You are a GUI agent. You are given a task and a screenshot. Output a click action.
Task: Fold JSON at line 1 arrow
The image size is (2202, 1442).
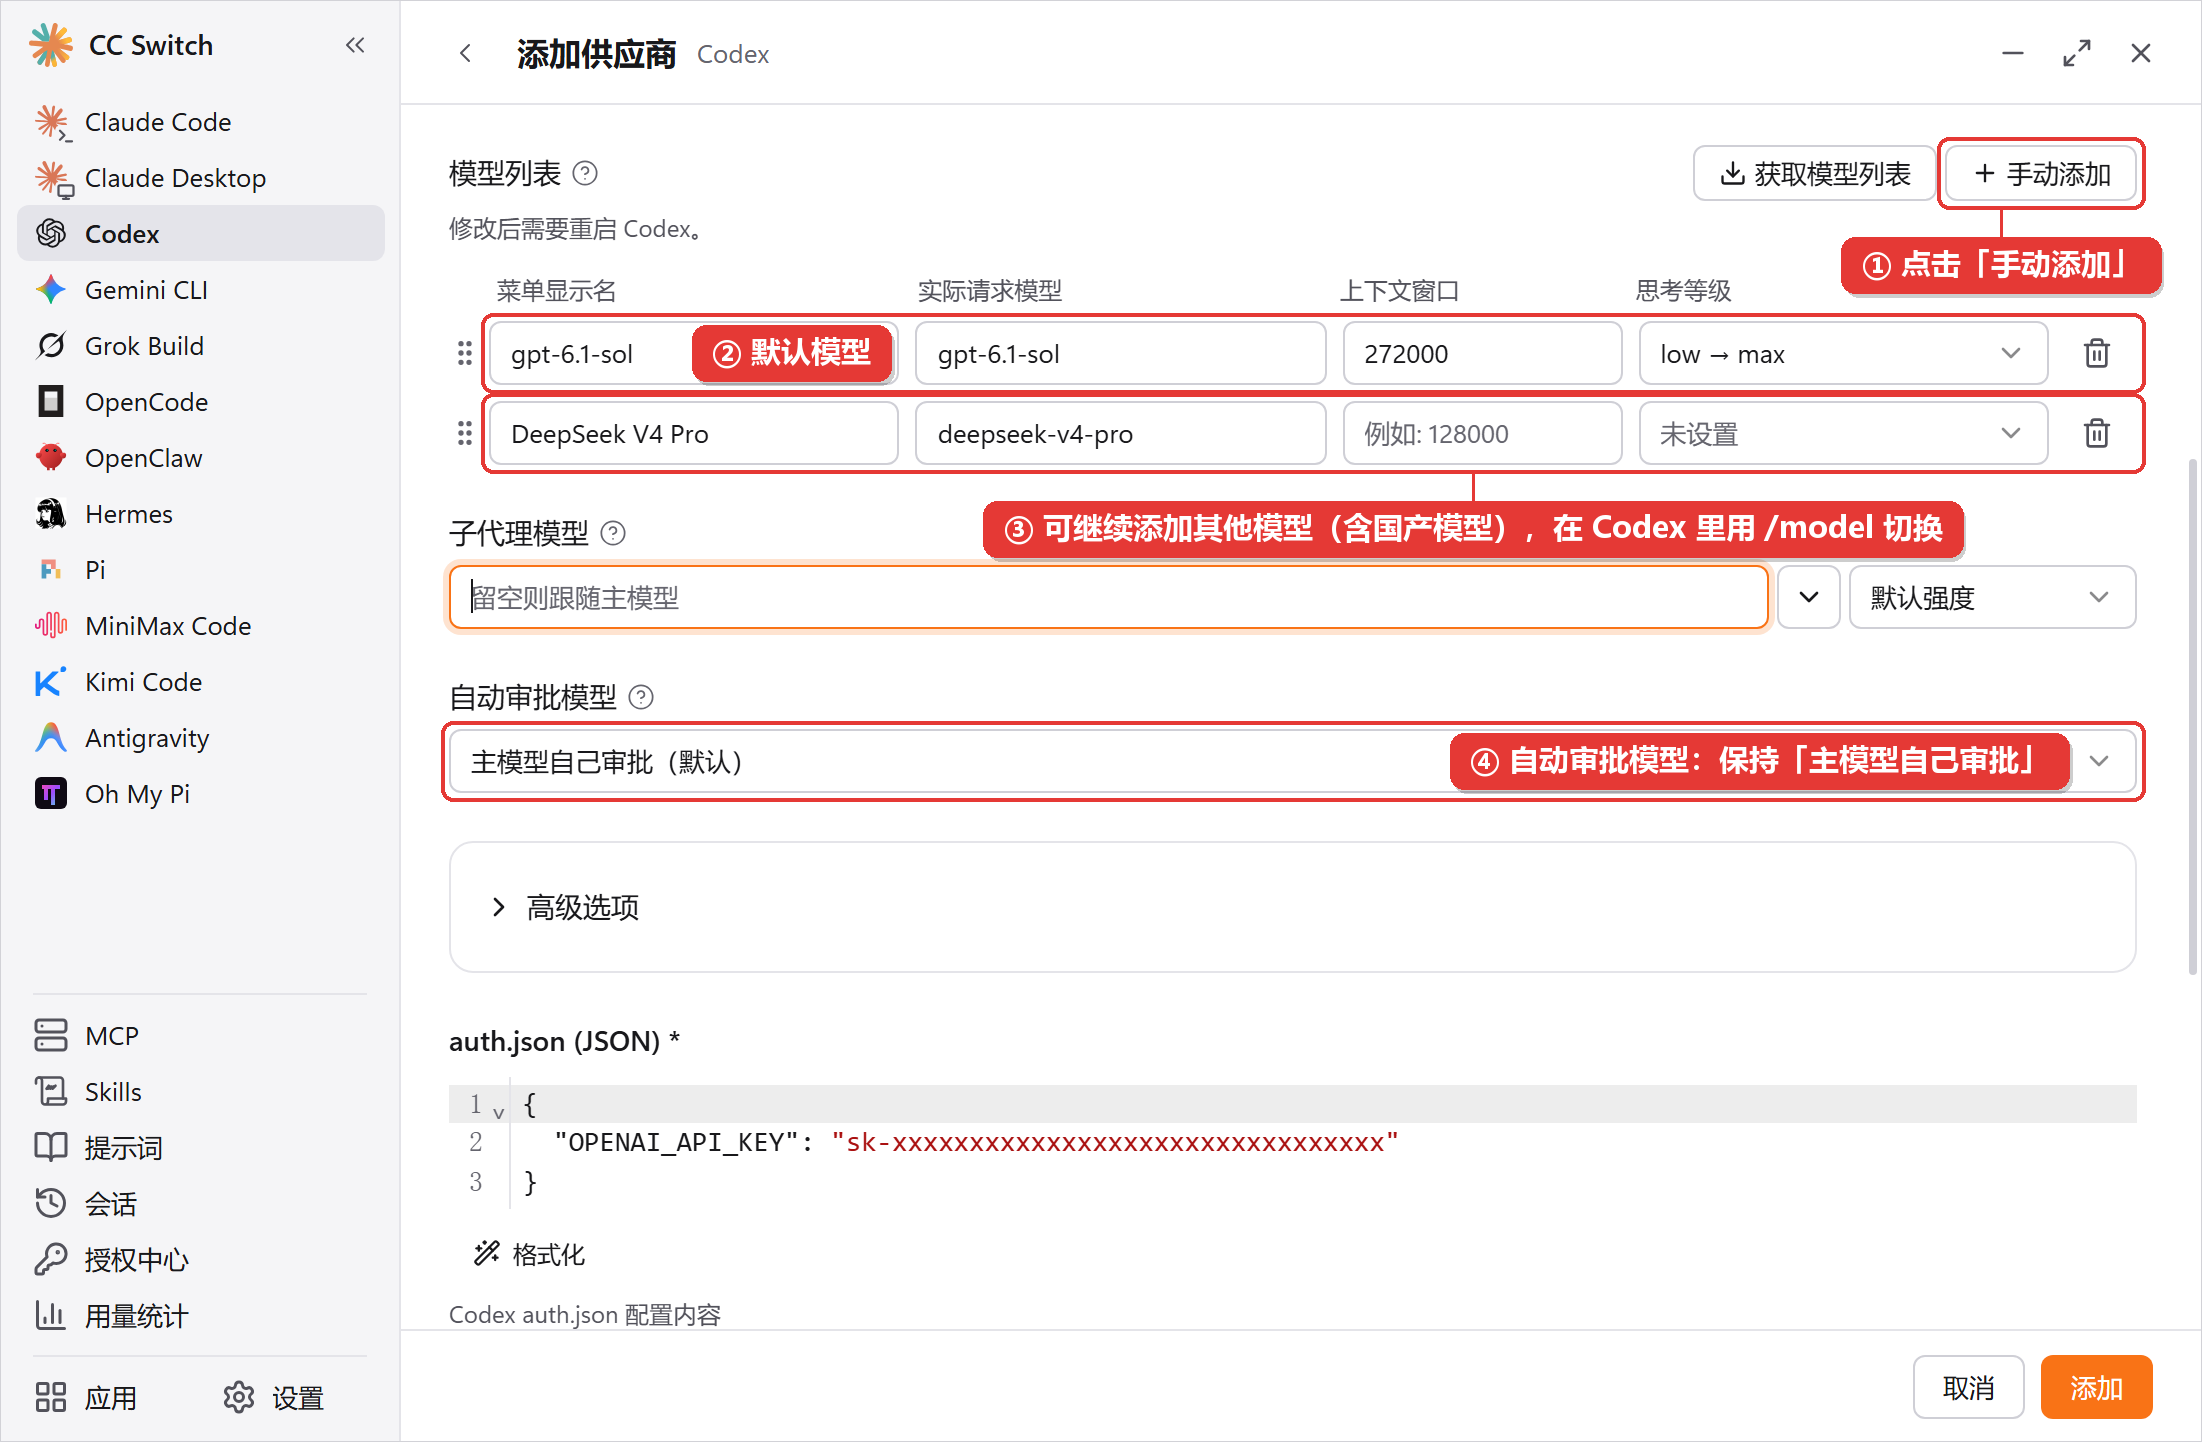click(498, 1112)
